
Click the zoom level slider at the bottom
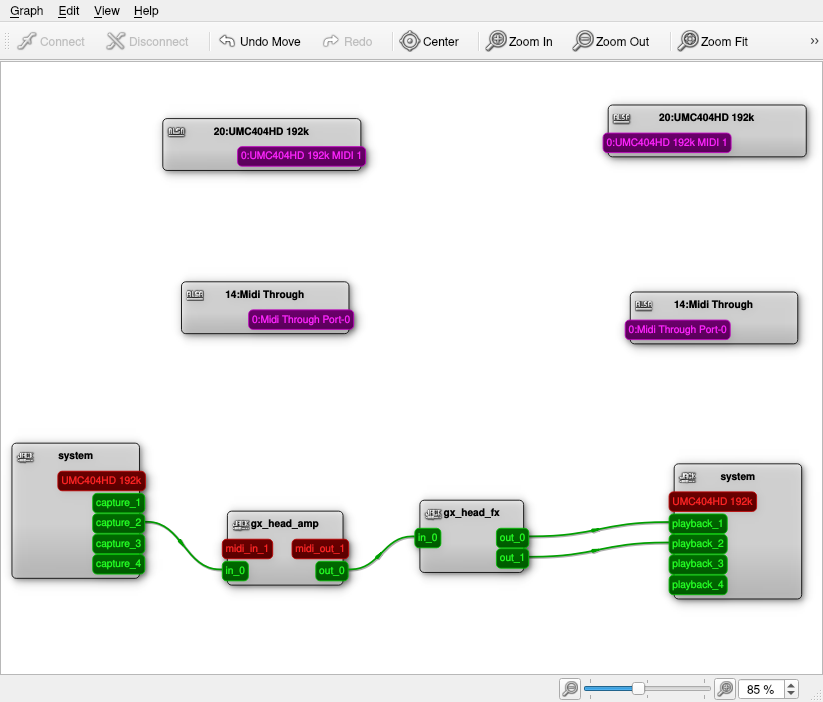[x=638, y=689]
